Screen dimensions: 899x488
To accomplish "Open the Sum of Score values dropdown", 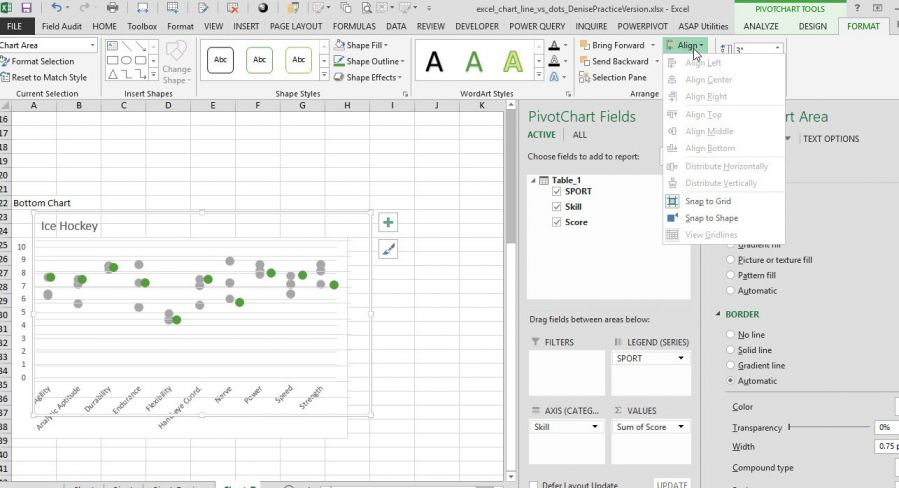I will click(x=681, y=427).
